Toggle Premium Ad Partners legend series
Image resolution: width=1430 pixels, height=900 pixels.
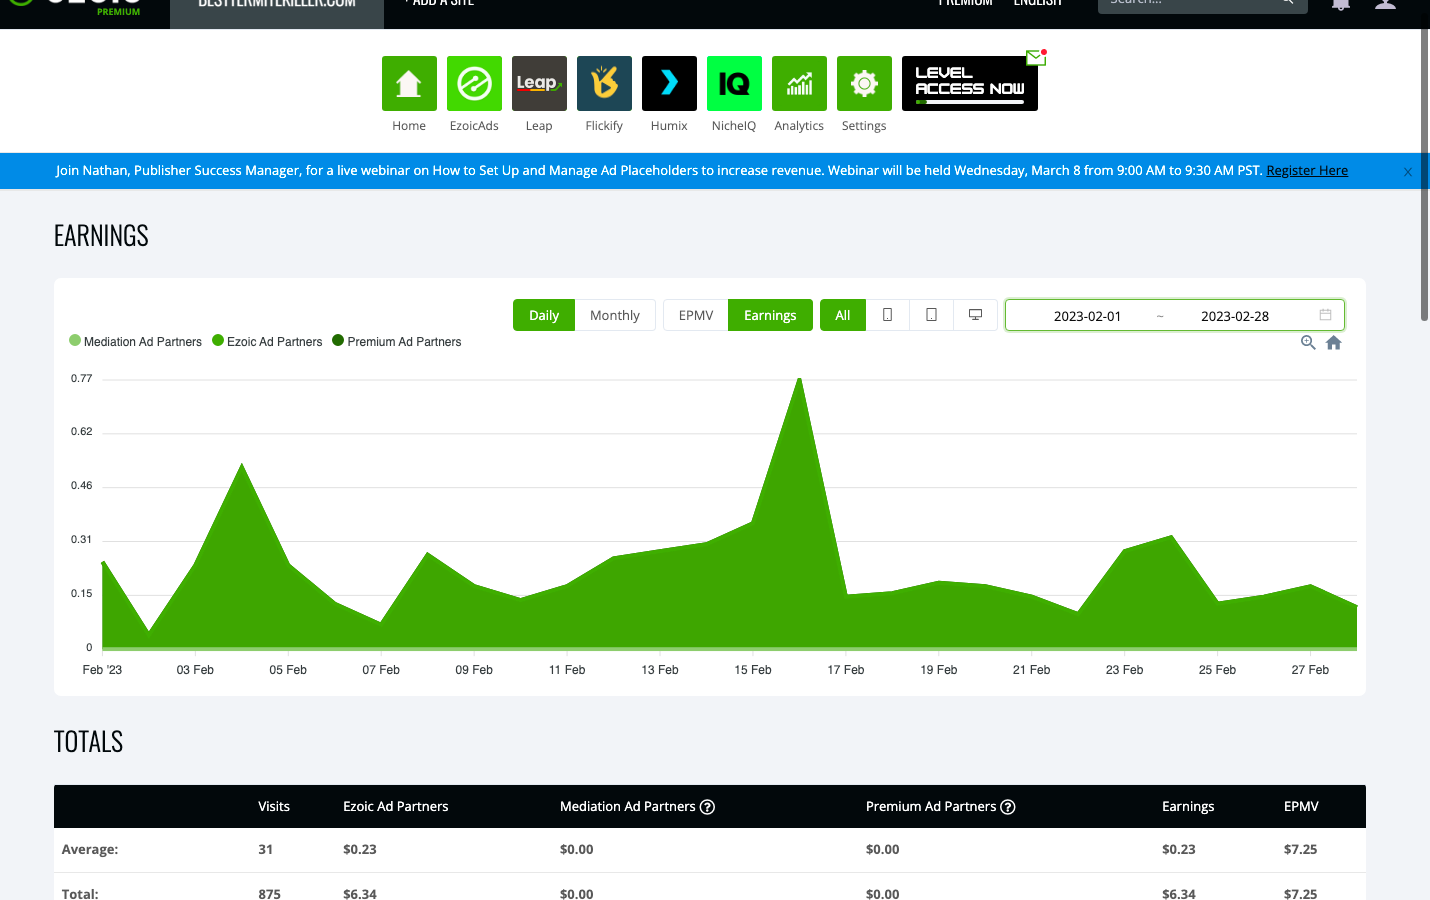pyautogui.click(x=397, y=341)
